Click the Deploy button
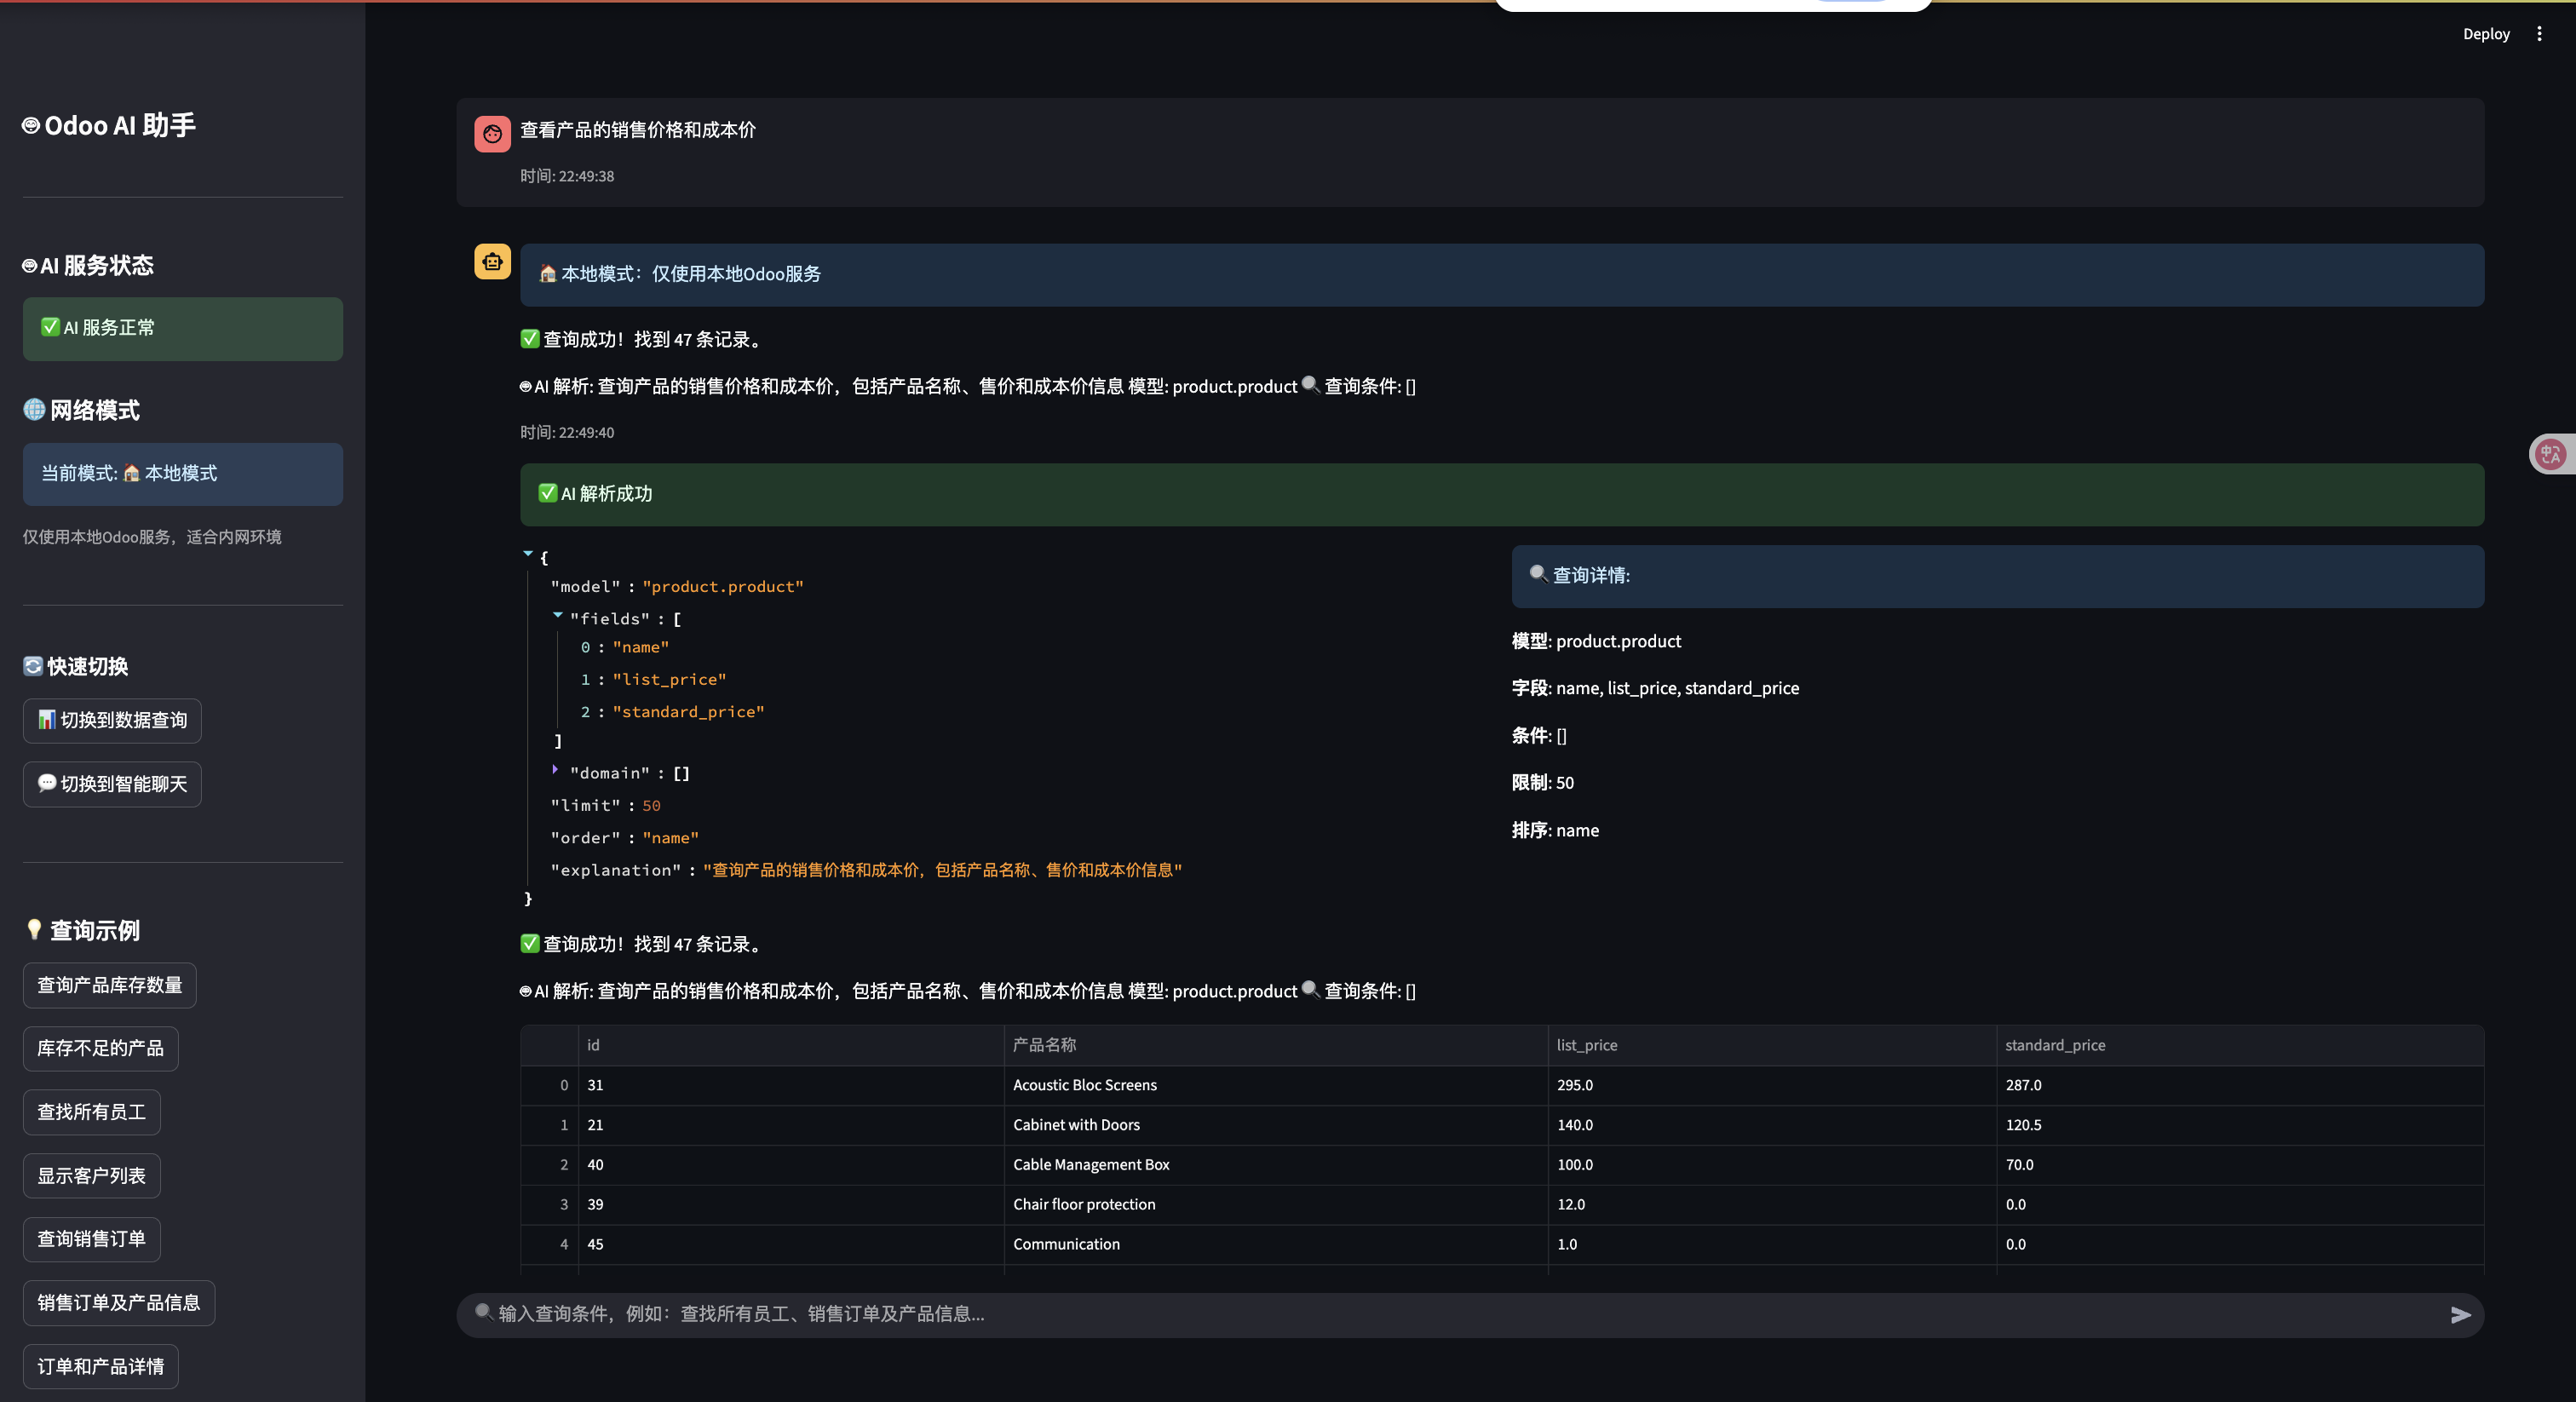The height and width of the screenshot is (1402, 2576). tap(2486, 34)
